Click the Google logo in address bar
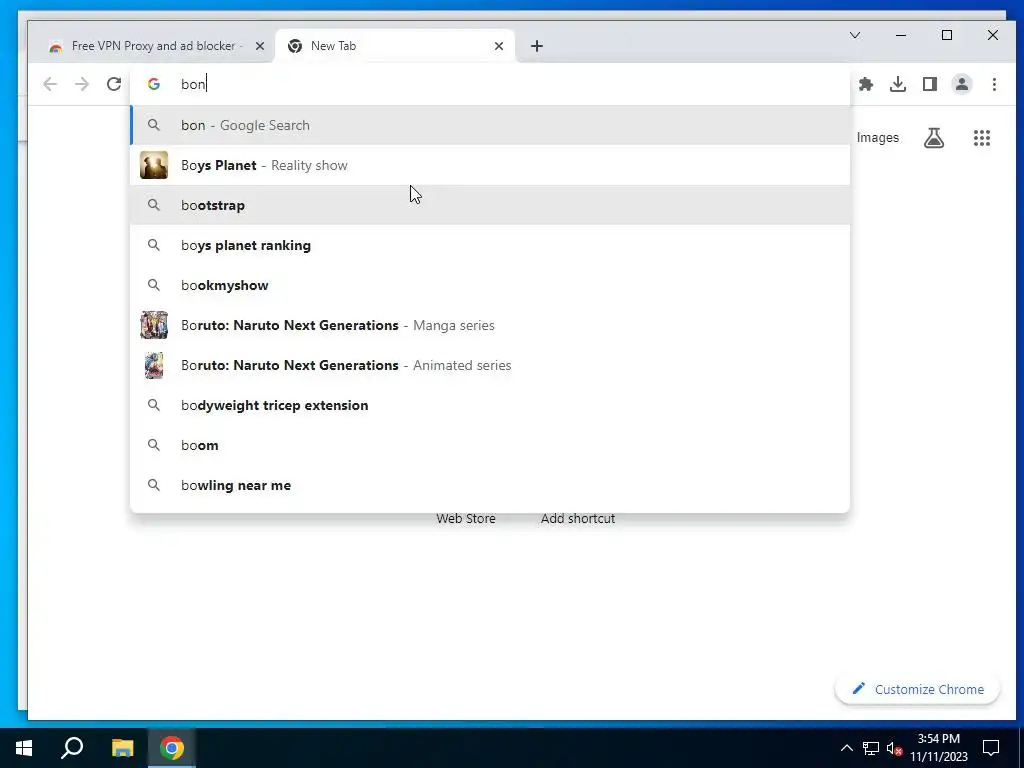 [x=153, y=84]
